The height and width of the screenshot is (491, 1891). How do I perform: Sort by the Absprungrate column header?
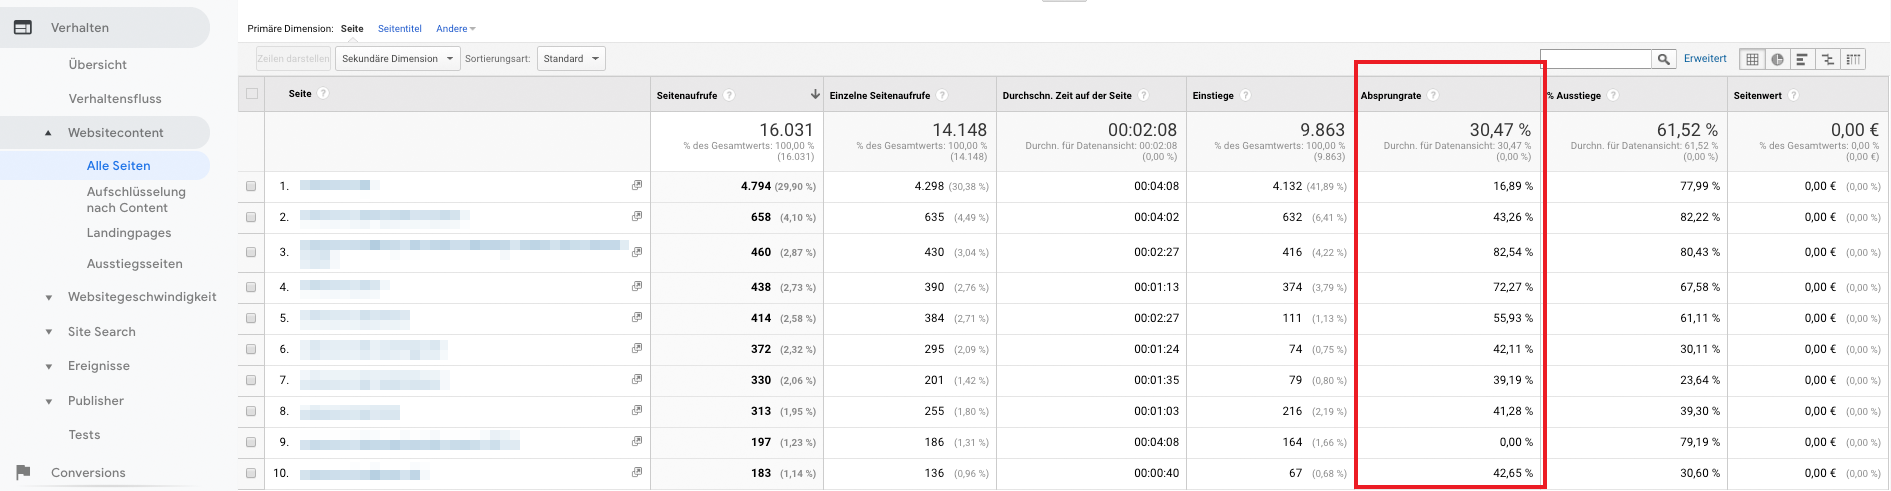(1391, 95)
